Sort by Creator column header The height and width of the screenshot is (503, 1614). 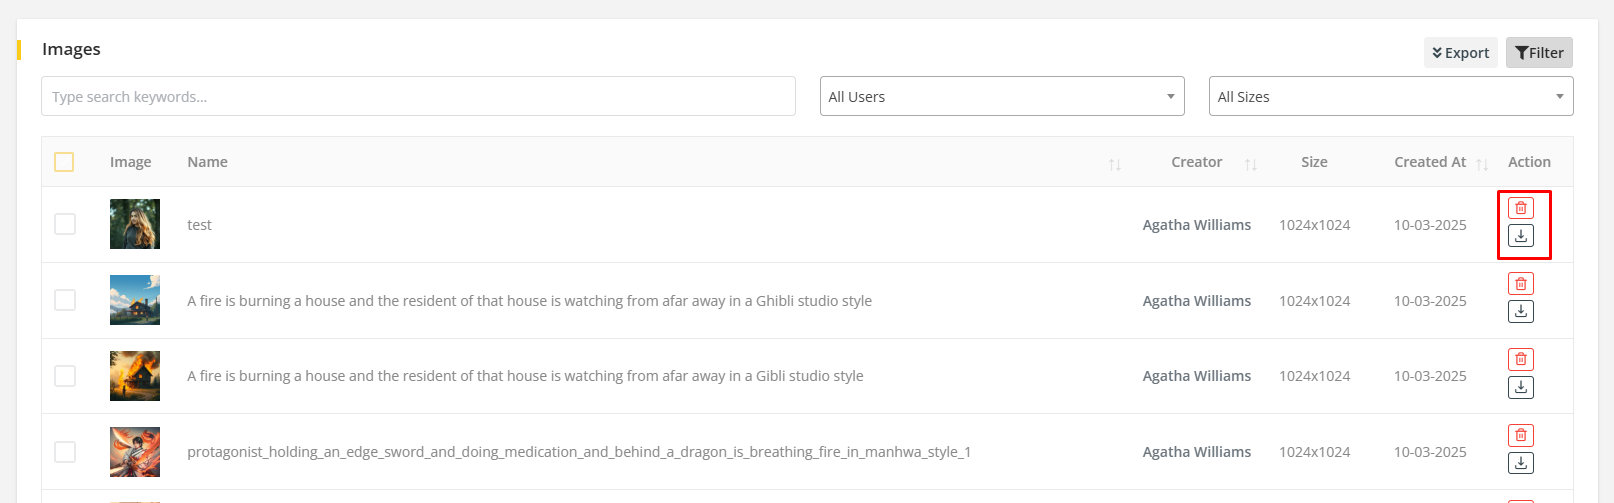pyautogui.click(x=1250, y=164)
